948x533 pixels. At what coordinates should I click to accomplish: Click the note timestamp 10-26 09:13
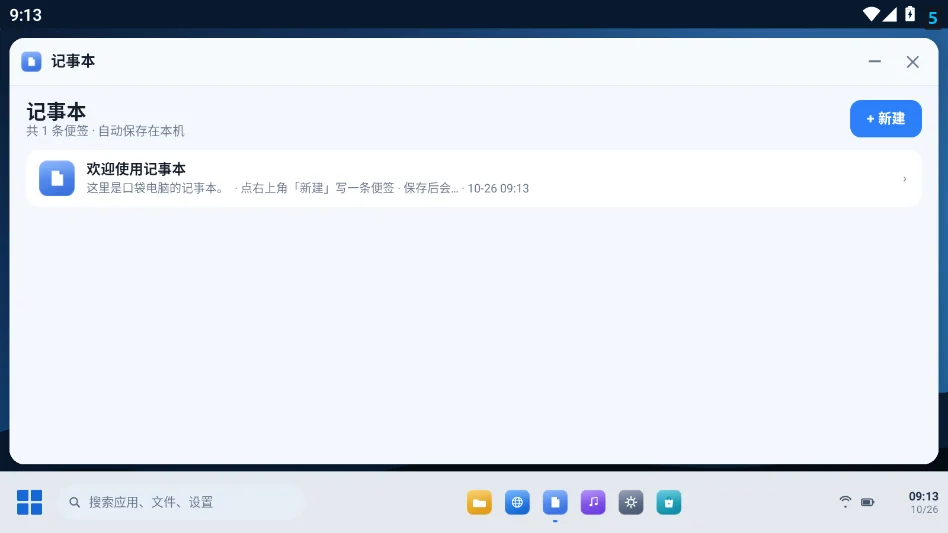[x=498, y=189]
